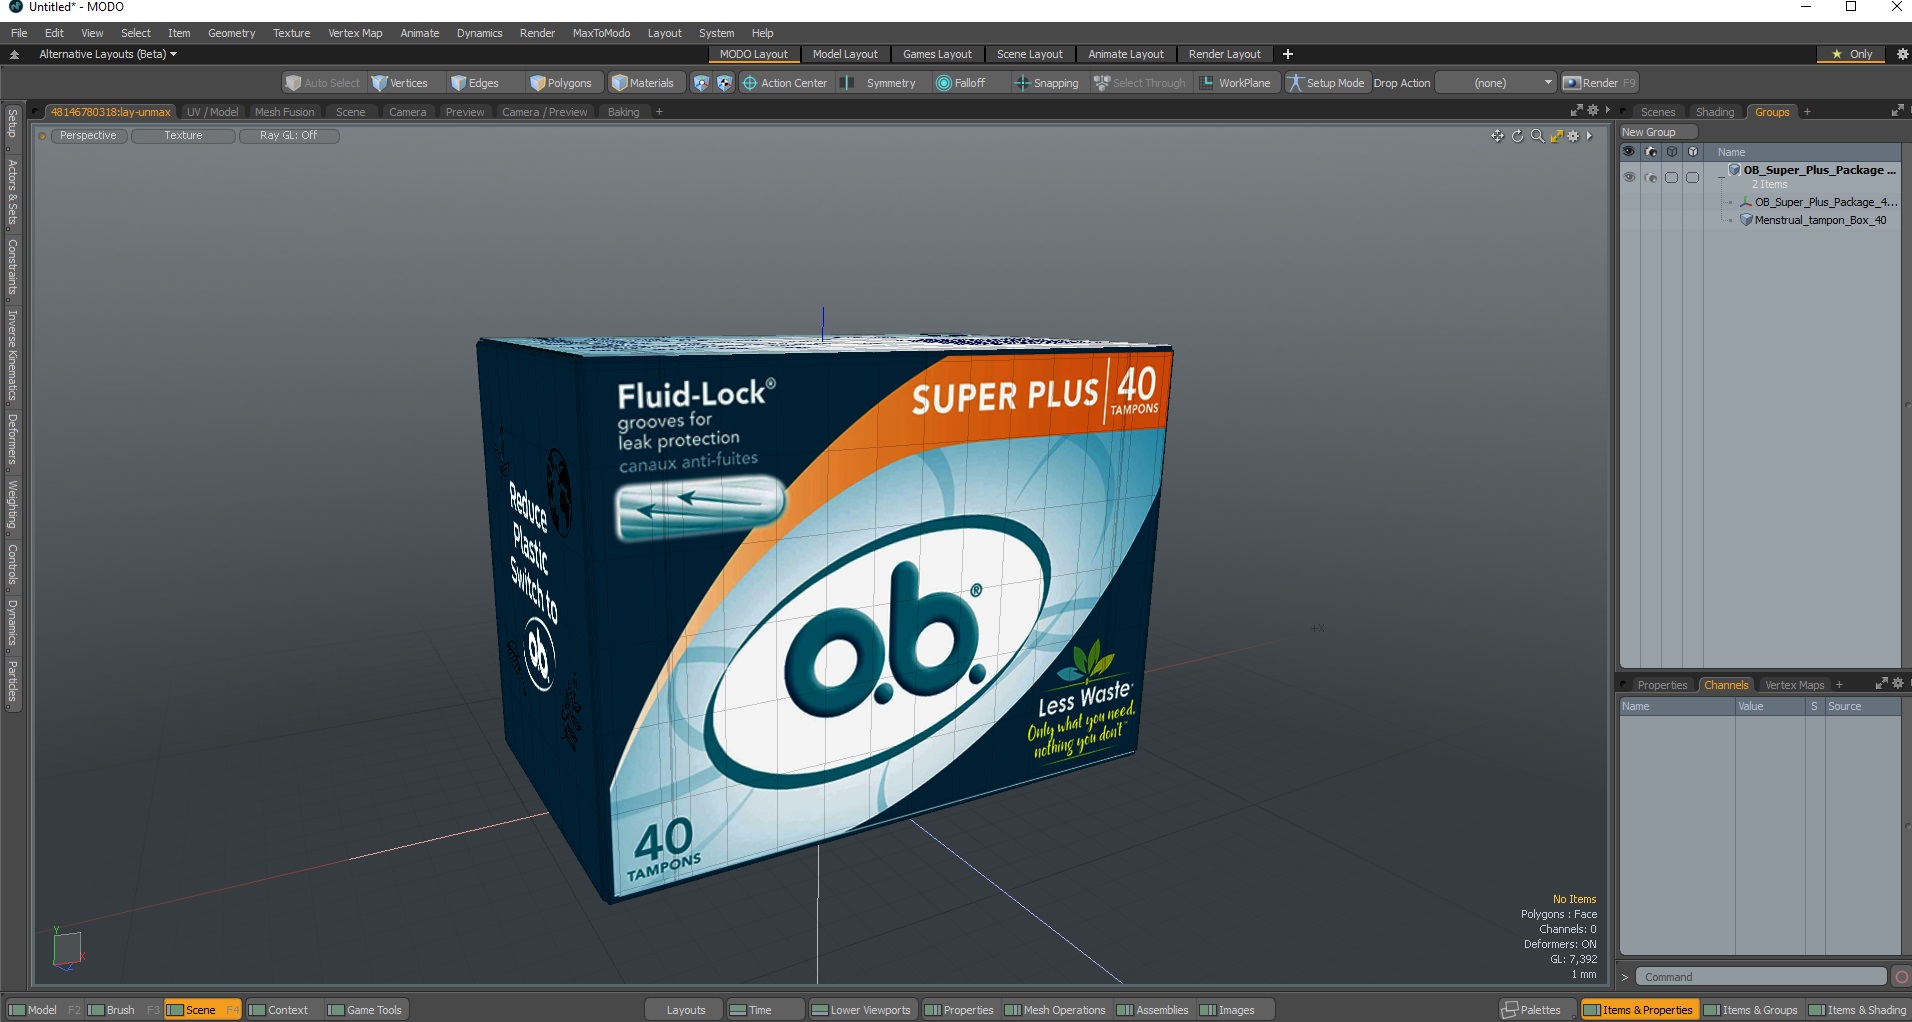Open the Ray GL: Off dropdown
The image size is (1912, 1022).
pyautogui.click(x=288, y=136)
